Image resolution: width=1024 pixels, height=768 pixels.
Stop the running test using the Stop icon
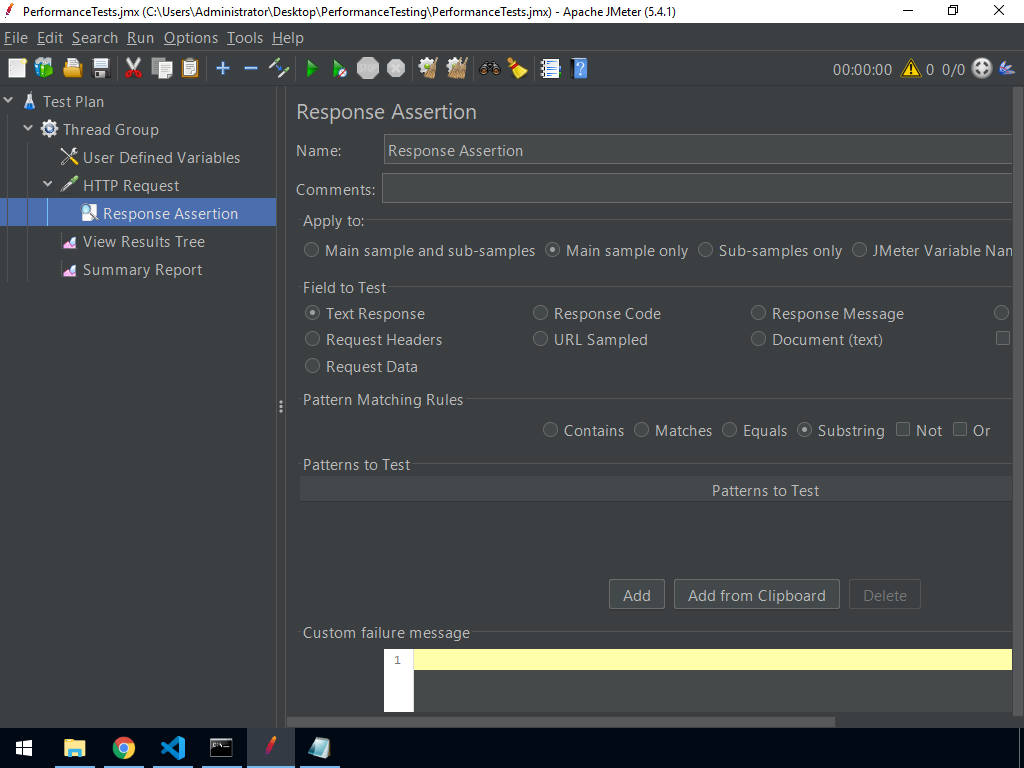(367, 68)
